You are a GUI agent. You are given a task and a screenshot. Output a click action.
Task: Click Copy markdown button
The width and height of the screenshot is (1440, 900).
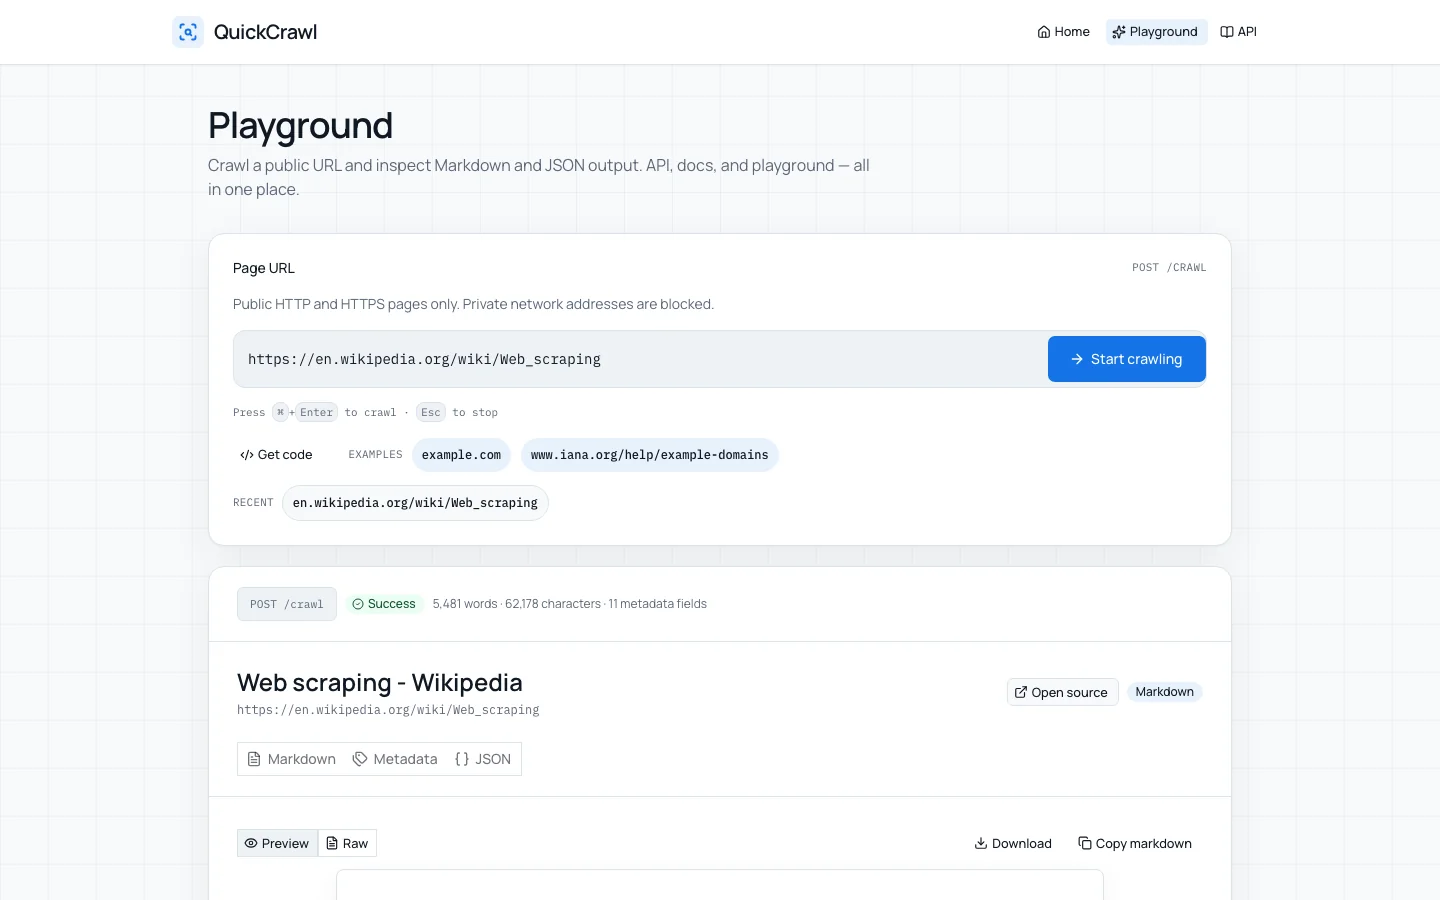click(1135, 843)
